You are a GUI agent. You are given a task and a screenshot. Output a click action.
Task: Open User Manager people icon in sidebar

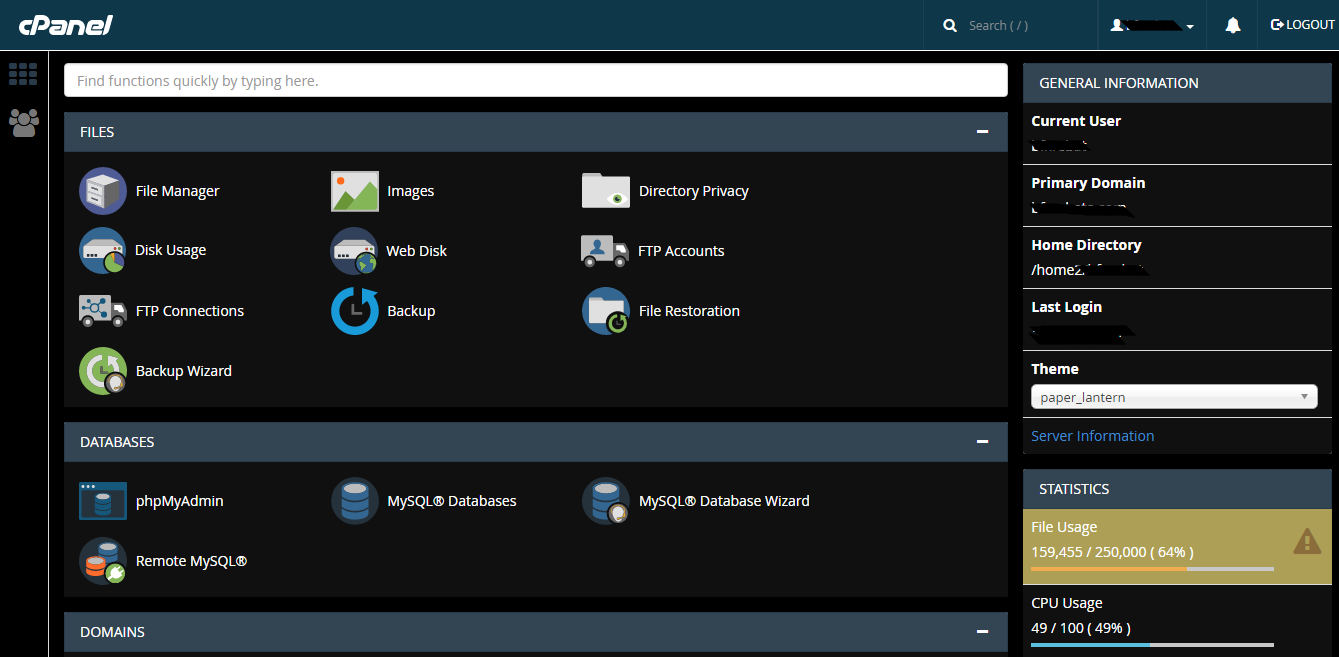click(23, 122)
